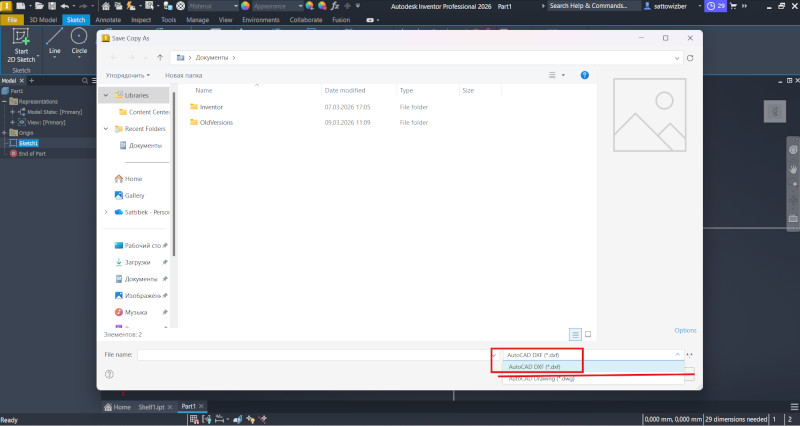Switch to the Annotate ribbon tab
The width and height of the screenshot is (800, 426).
(108, 20)
